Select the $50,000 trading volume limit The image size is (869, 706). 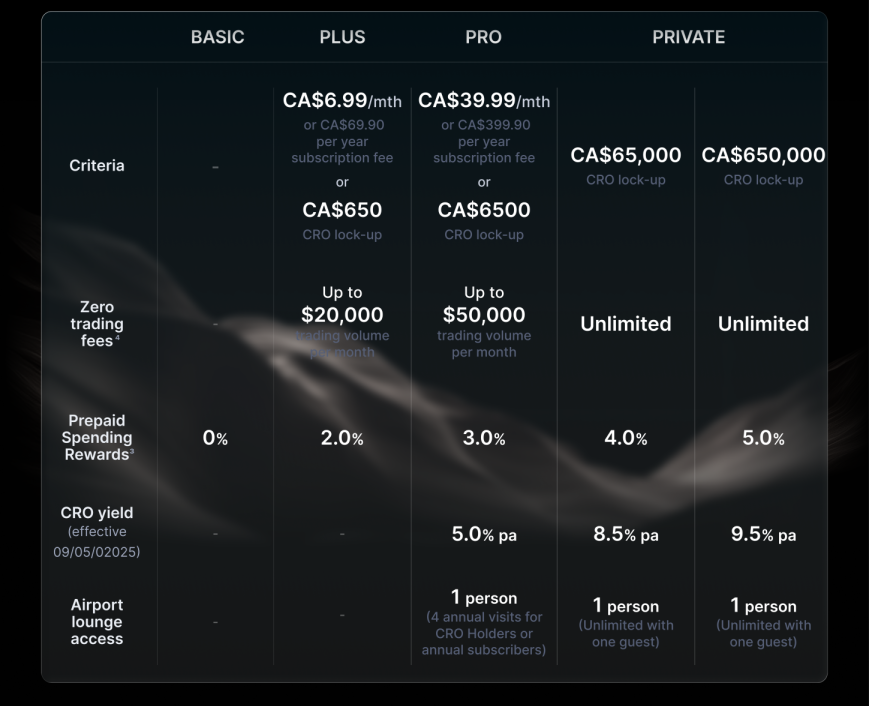click(x=484, y=315)
